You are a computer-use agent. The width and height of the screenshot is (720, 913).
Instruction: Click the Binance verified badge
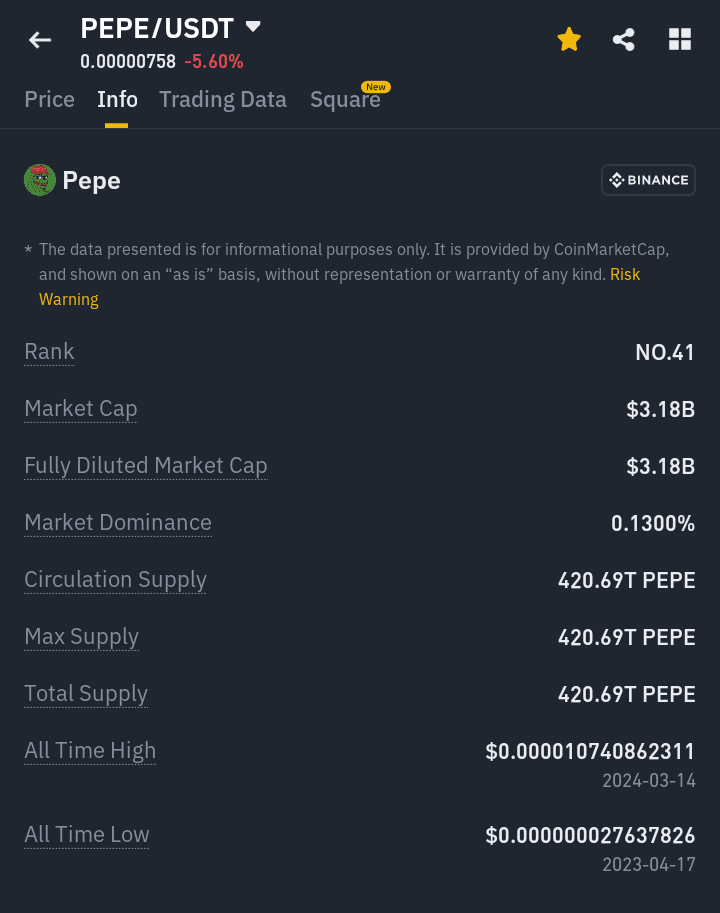click(x=648, y=180)
